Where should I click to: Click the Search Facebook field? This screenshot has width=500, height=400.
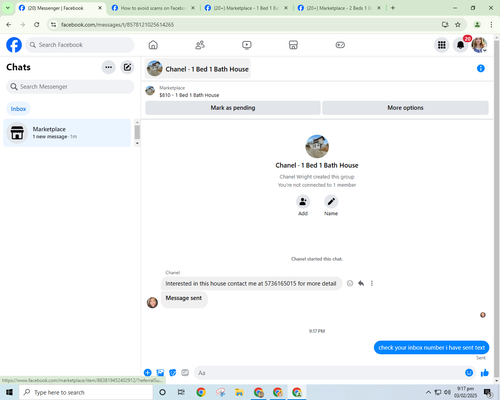point(80,45)
